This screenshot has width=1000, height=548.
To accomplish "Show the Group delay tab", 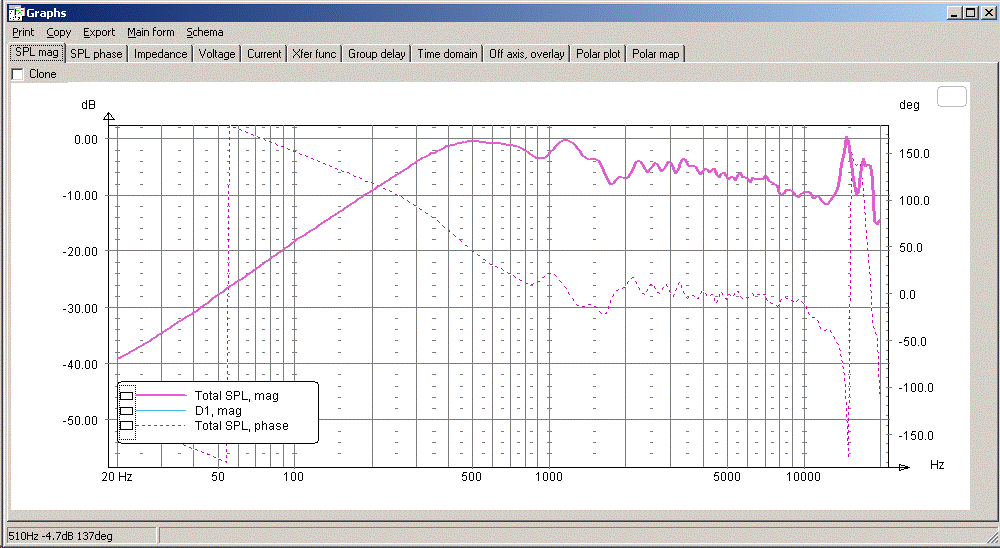I will [x=377, y=54].
